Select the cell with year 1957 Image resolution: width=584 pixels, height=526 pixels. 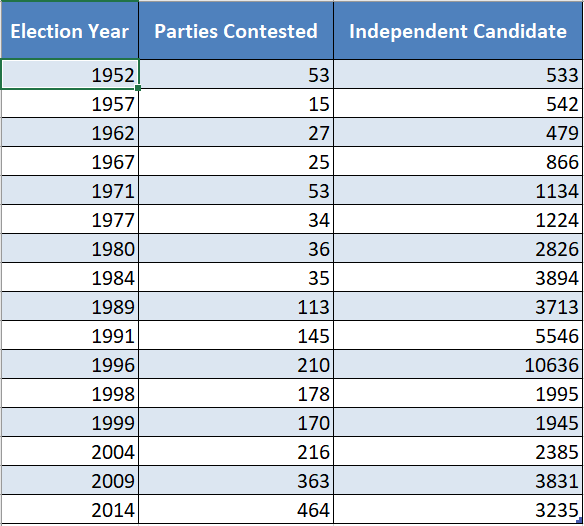point(70,103)
